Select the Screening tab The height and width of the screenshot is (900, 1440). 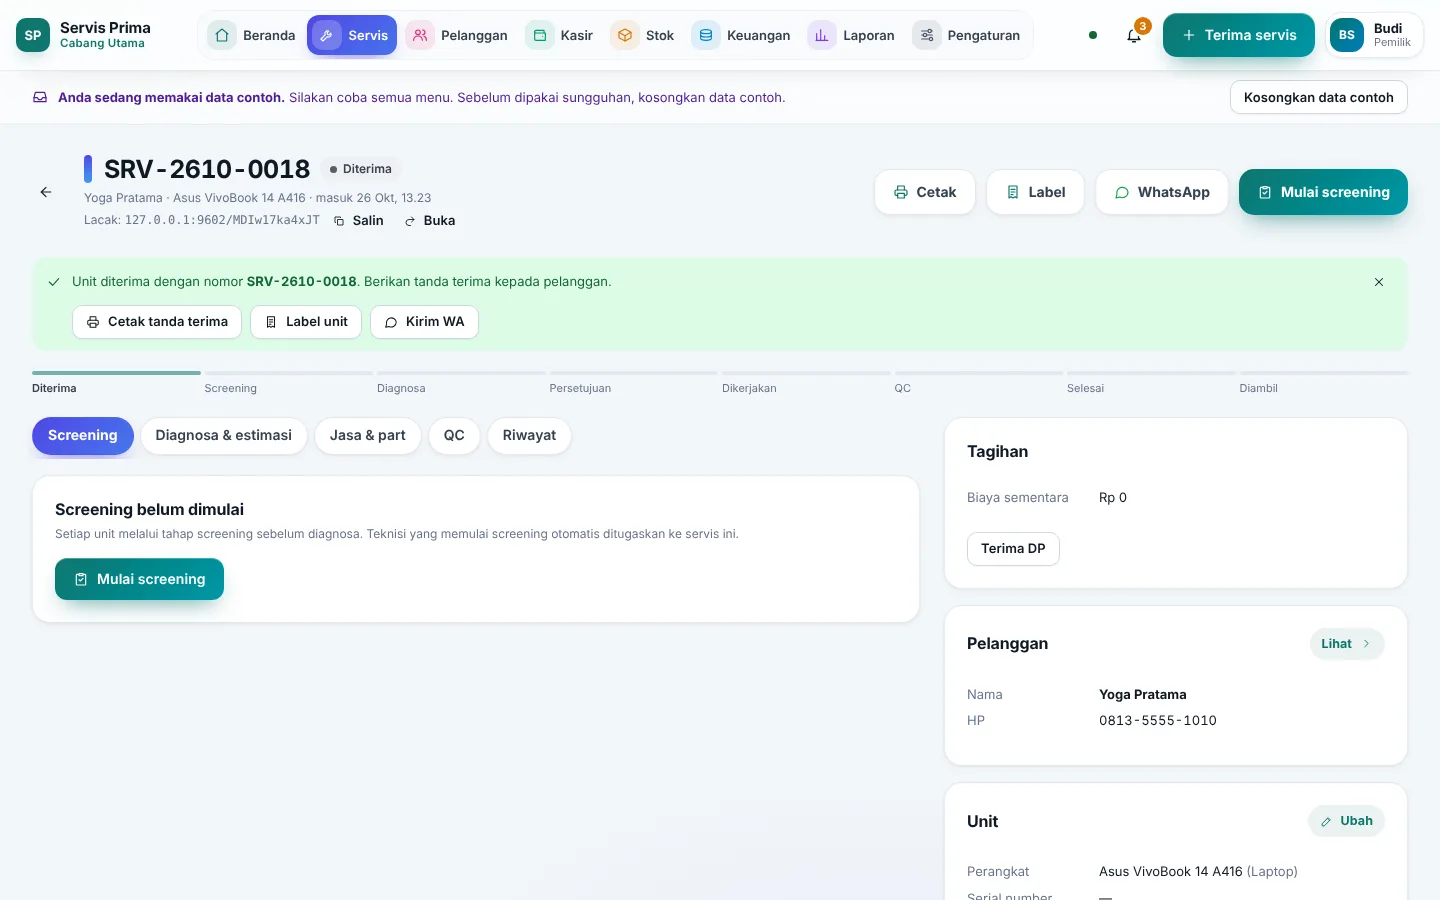coord(83,436)
